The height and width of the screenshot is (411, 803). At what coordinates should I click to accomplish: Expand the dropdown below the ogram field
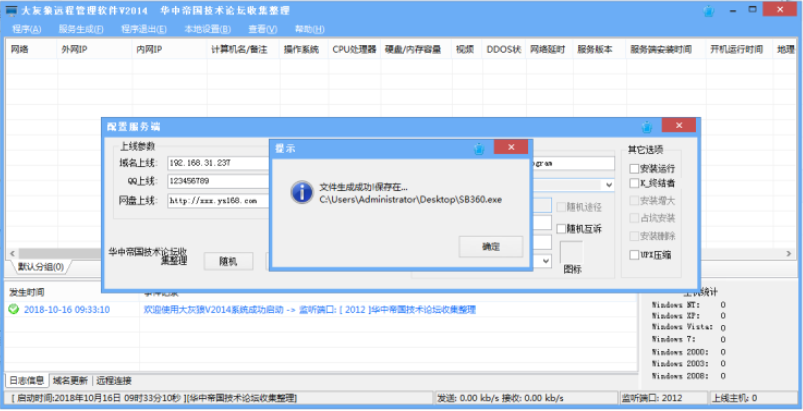[x=608, y=185]
